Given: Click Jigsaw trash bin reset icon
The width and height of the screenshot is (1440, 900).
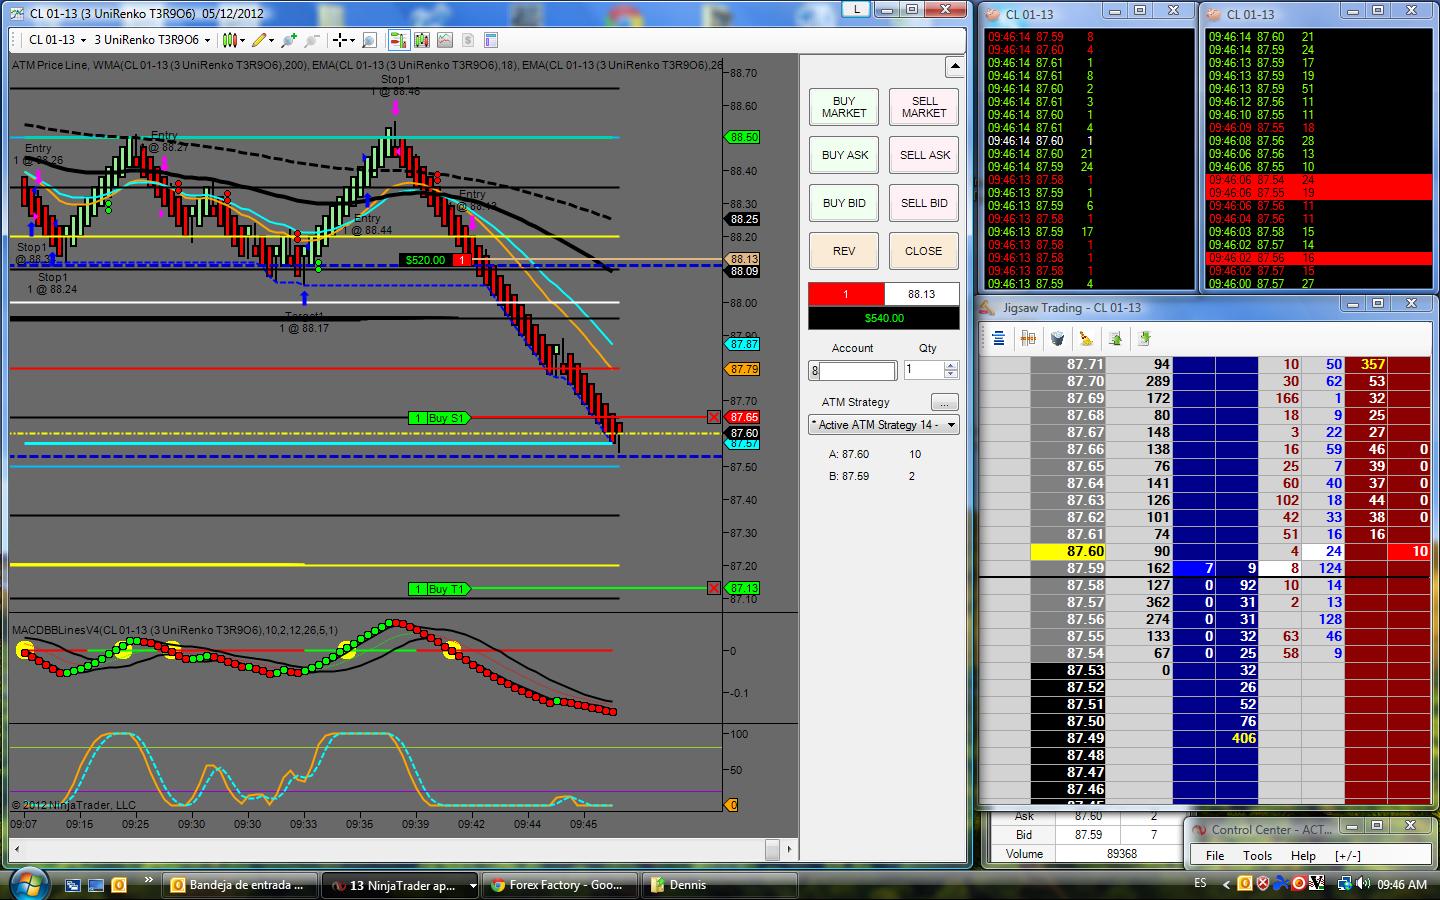Looking at the screenshot, I should pos(1057,338).
